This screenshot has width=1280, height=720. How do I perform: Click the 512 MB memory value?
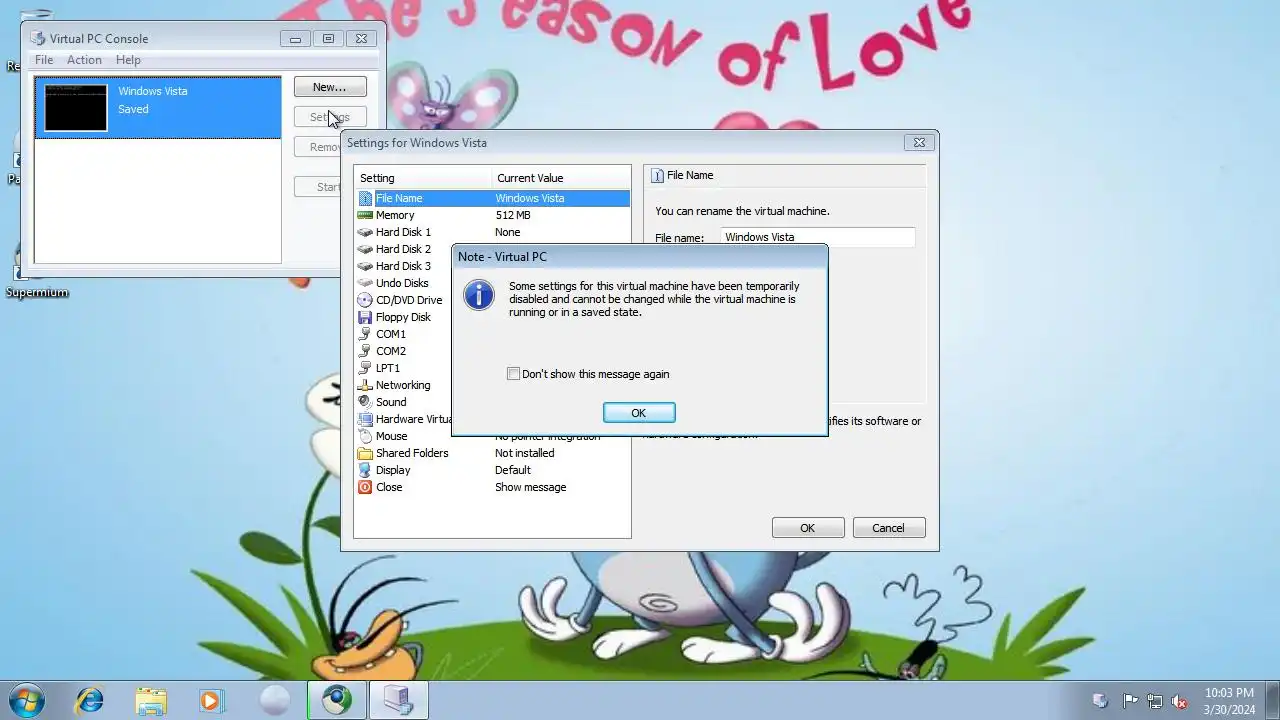513,215
